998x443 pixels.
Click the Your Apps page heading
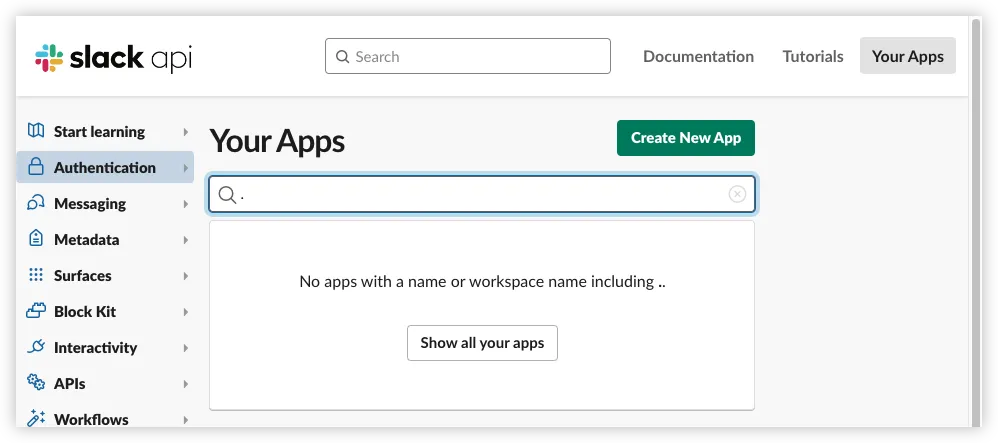277,141
